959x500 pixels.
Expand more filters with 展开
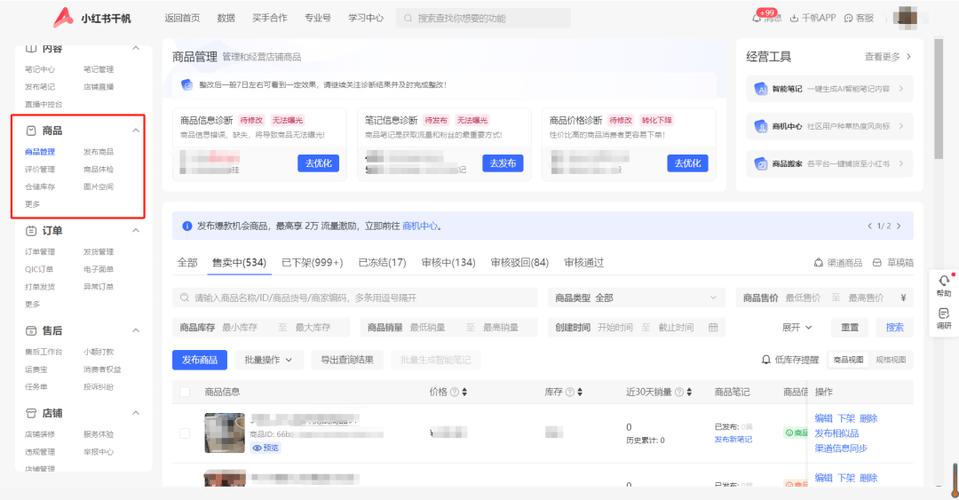pyautogui.click(x=797, y=328)
